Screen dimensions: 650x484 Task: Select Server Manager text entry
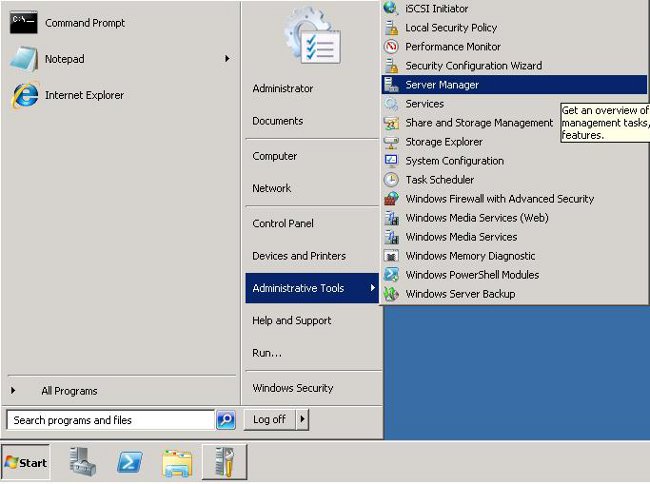click(442, 85)
